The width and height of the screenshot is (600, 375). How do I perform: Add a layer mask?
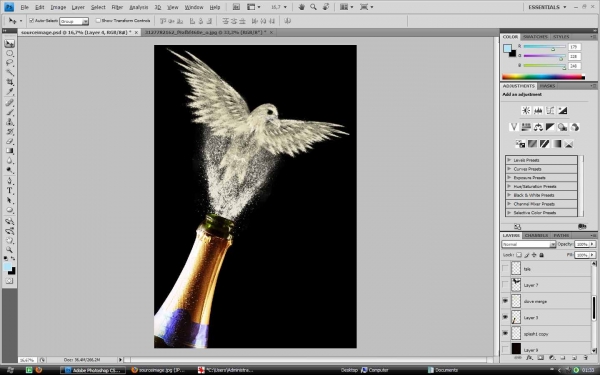coord(540,358)
